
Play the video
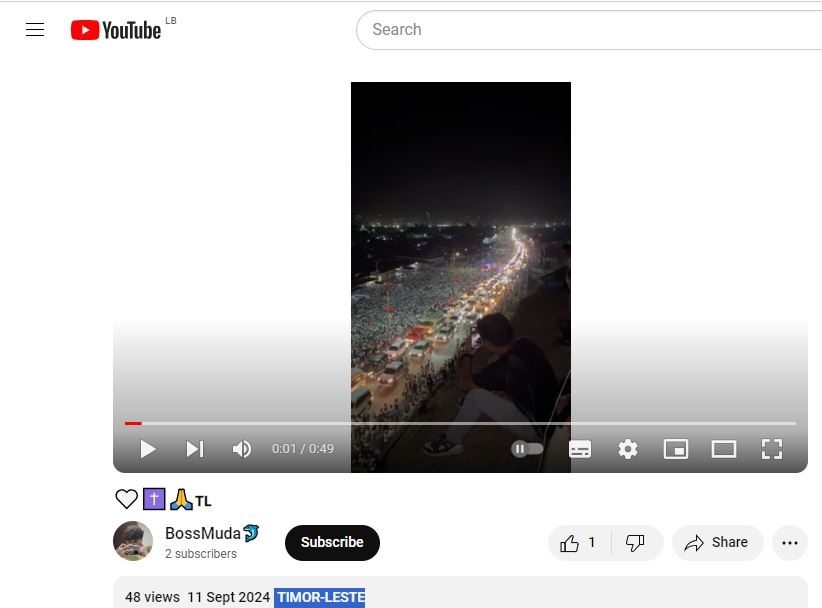[148, 449]
